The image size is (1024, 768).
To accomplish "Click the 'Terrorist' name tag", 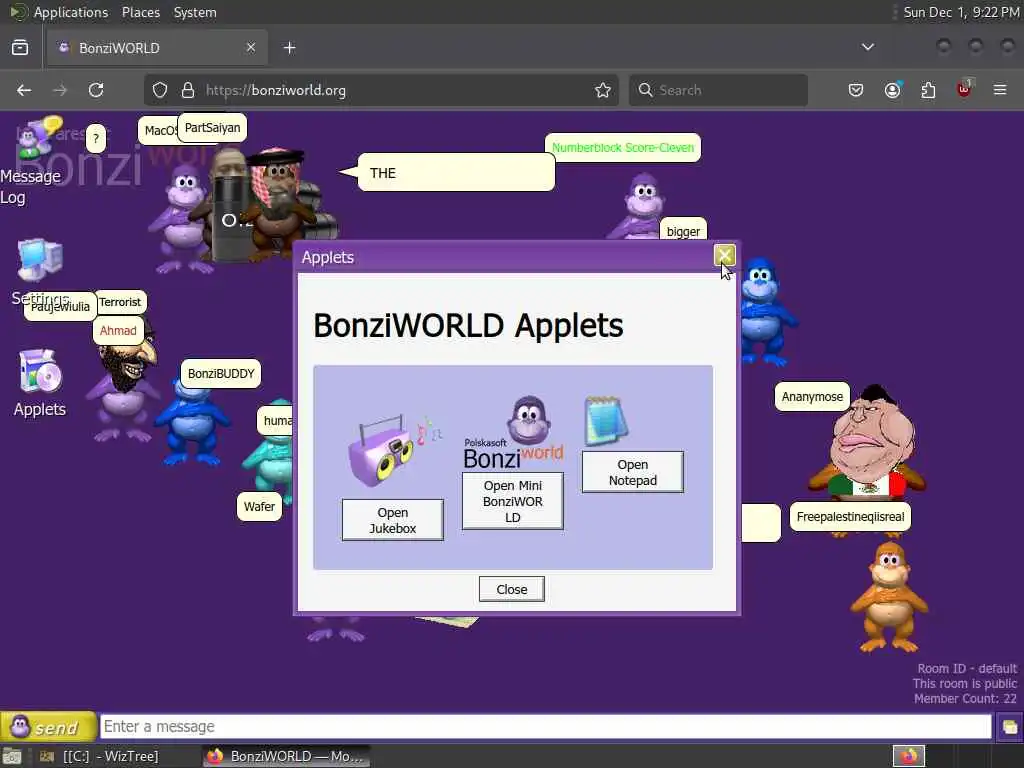I will (x=120, y=302).
